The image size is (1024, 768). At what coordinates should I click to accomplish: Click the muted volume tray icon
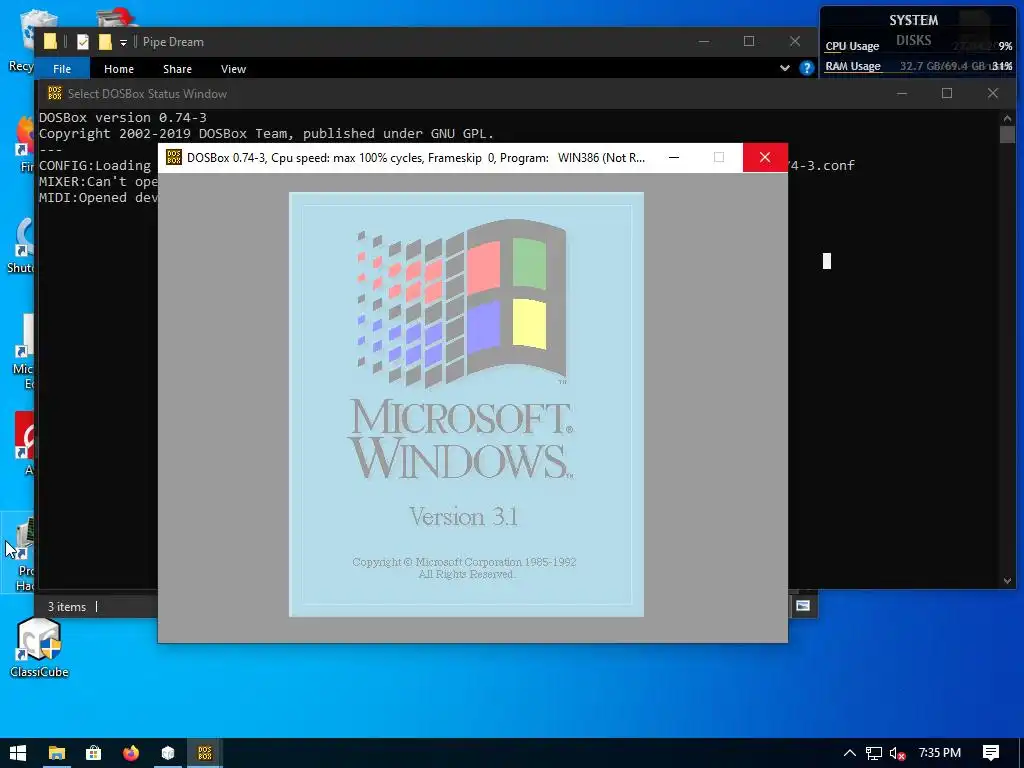click(897, 753)
